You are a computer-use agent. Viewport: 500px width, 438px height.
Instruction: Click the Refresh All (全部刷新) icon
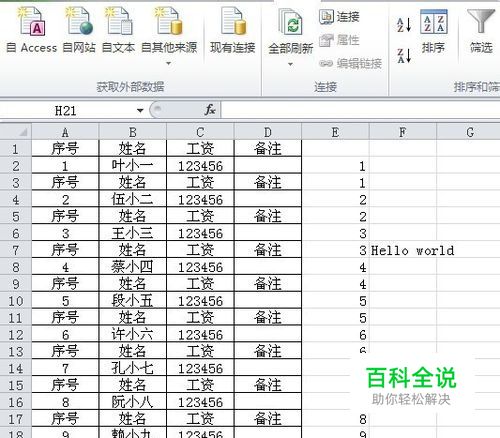click(x=290, y=22)
